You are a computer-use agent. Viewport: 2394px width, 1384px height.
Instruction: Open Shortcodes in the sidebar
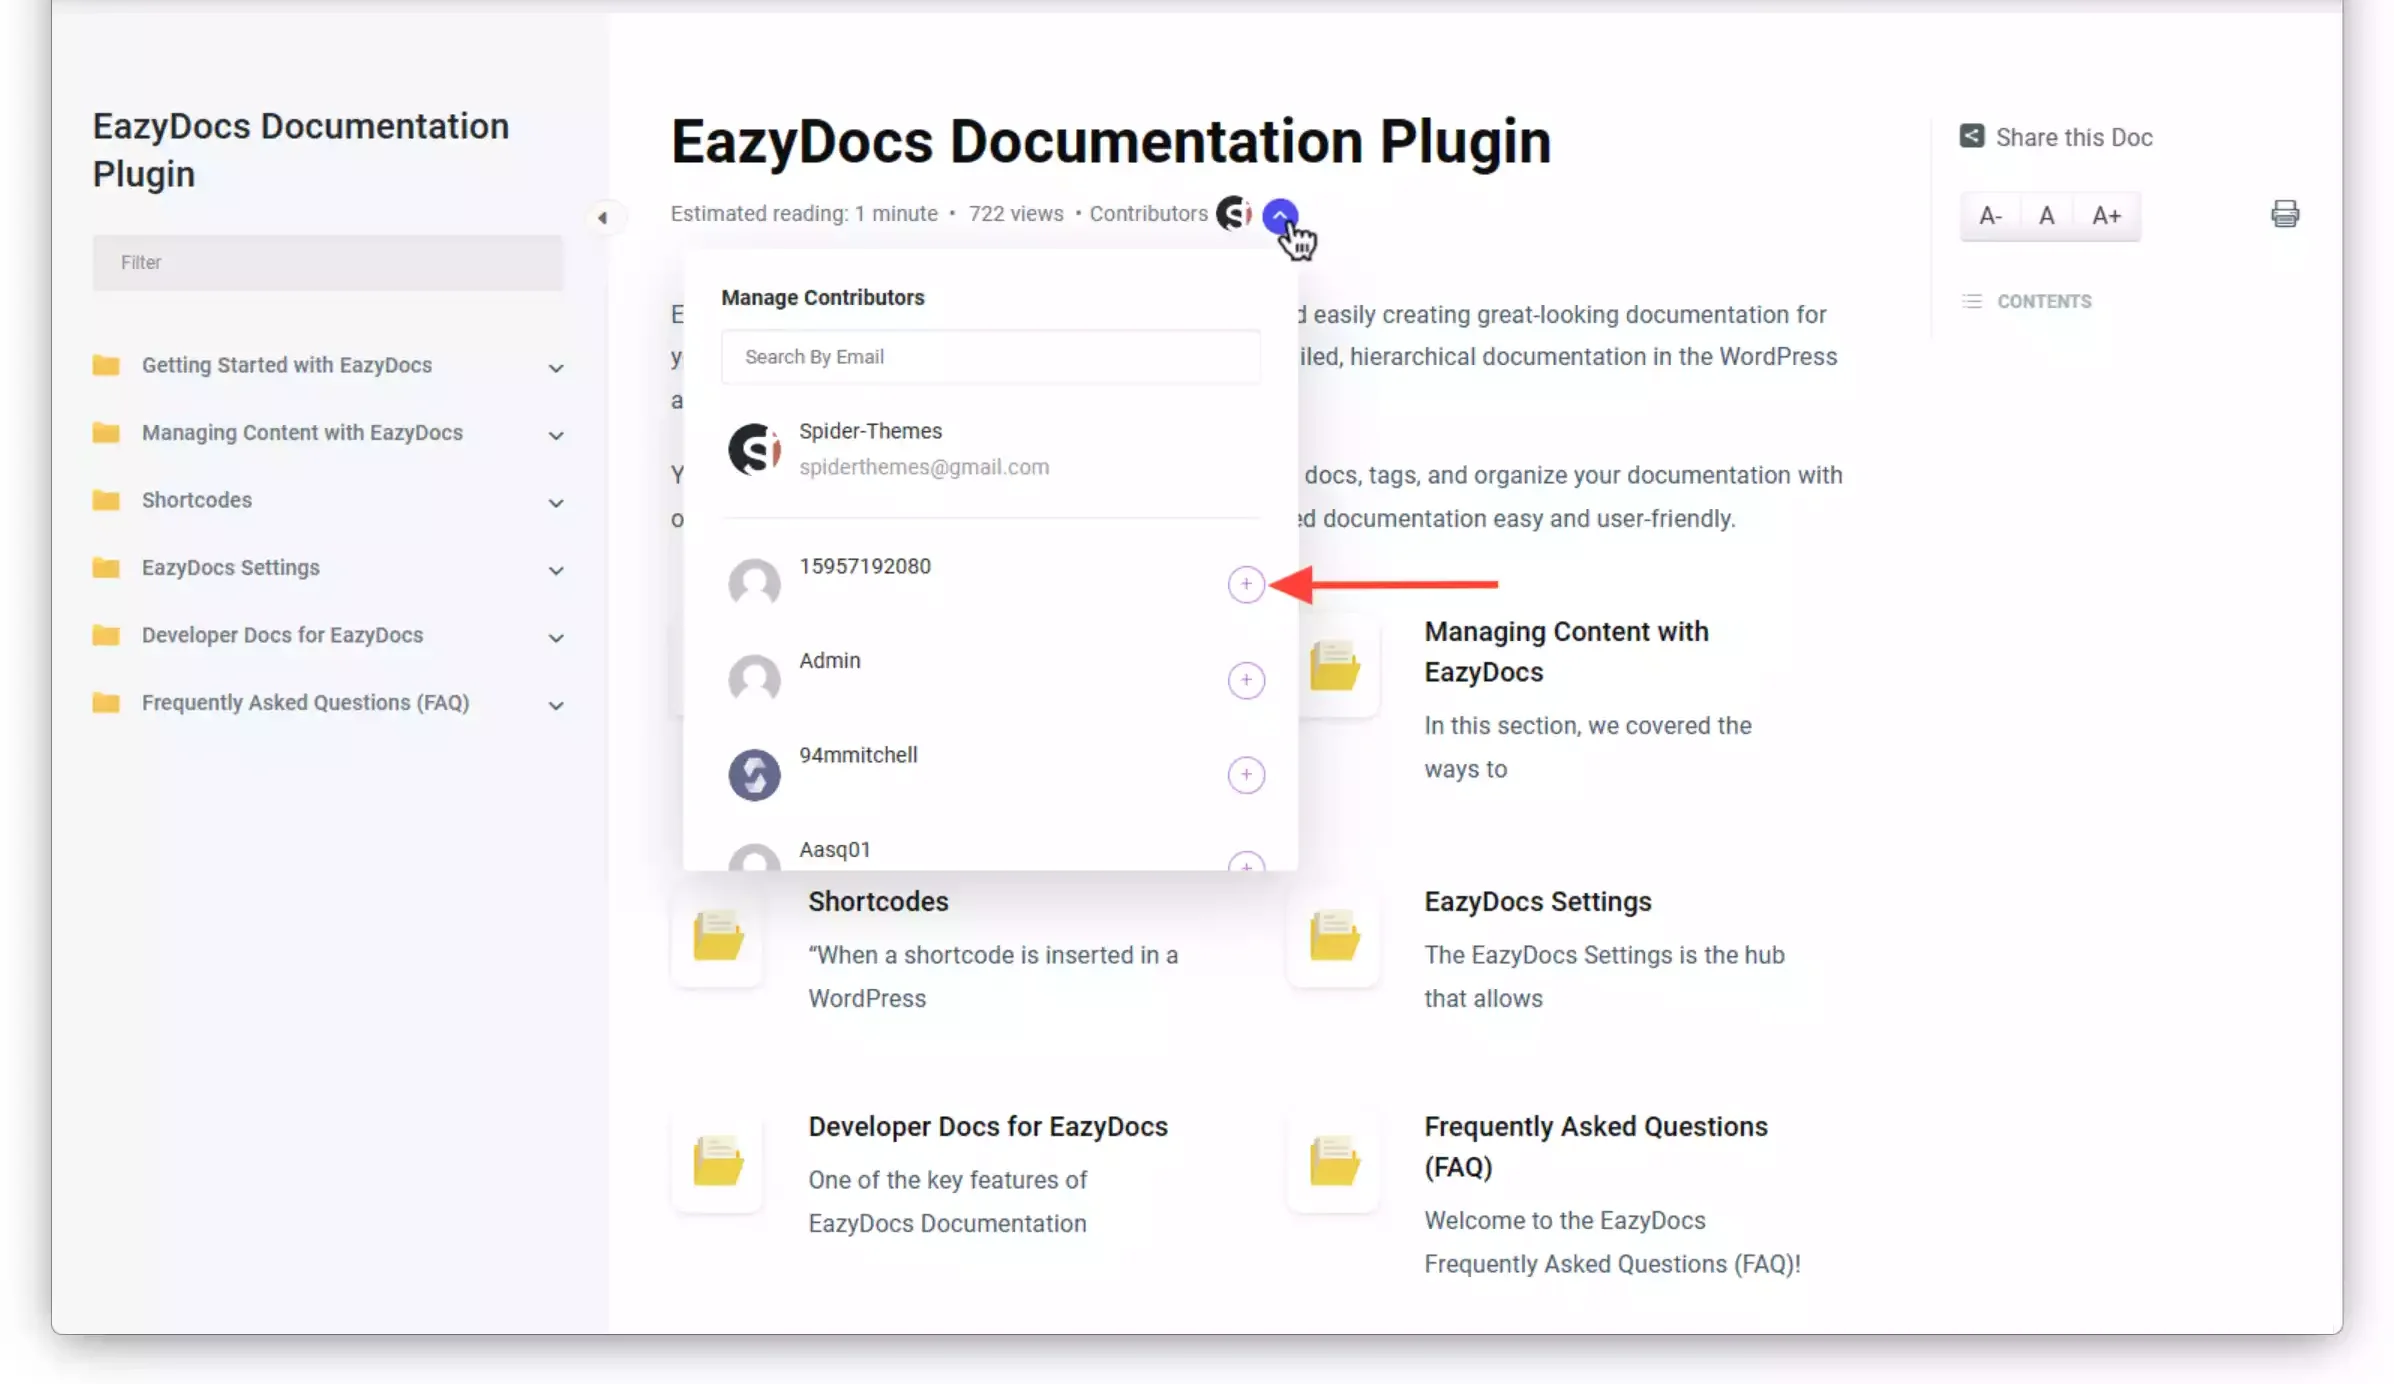(x=197, y=500)
